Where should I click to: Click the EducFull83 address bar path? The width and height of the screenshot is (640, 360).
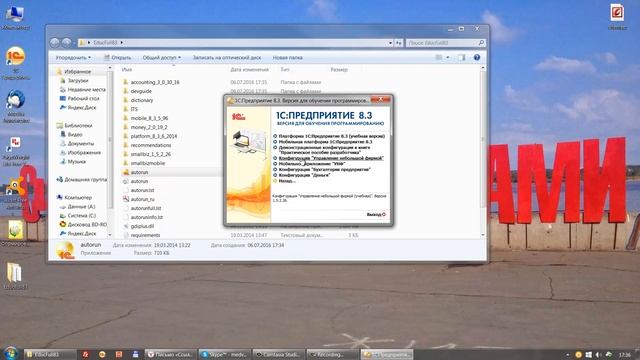(x=105, y=42)
